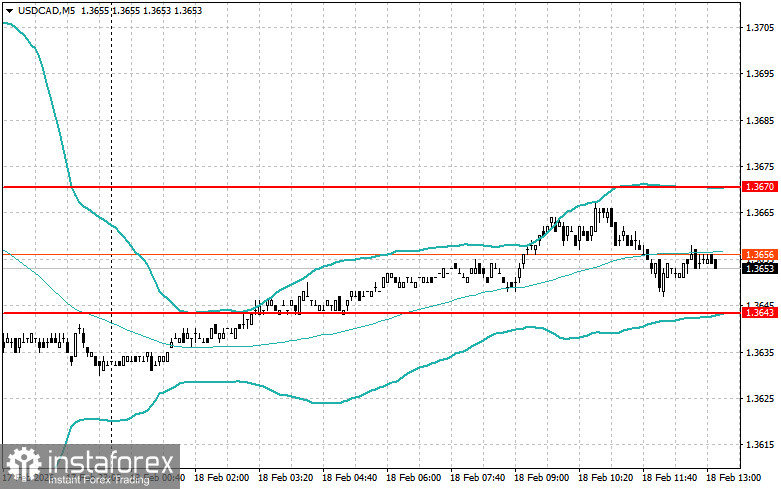Click the 1.3695 price scale value
This screenshot has height=489, width=781.
click(761, 74)
